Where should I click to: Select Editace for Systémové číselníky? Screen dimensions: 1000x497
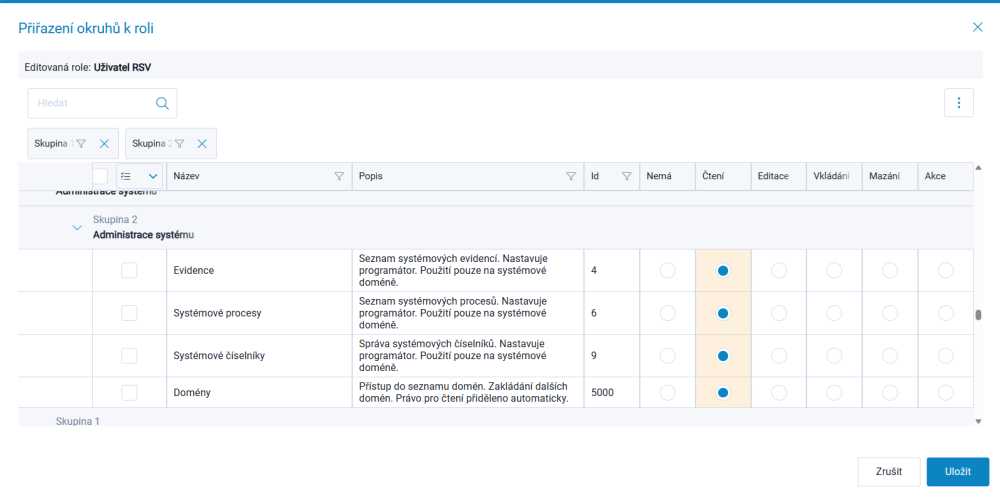(779, 356)
